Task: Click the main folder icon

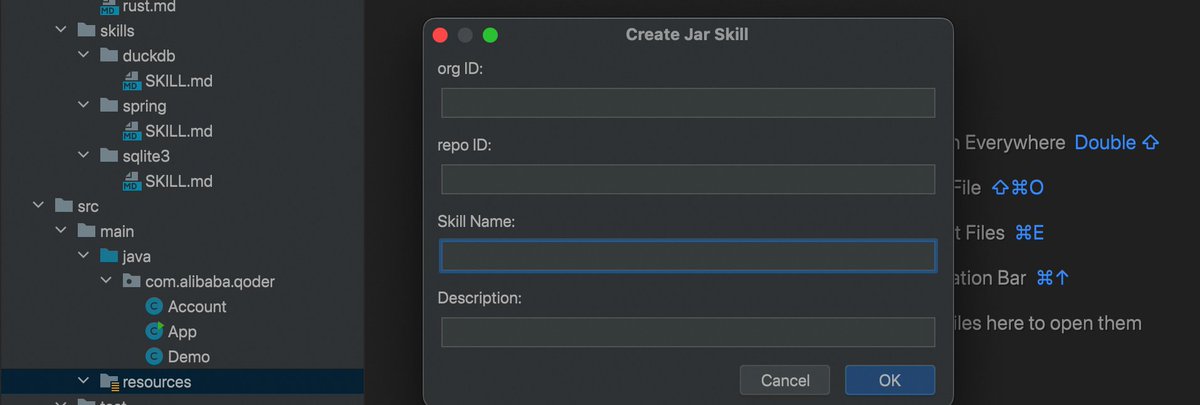Action: [x=86, y=231]
